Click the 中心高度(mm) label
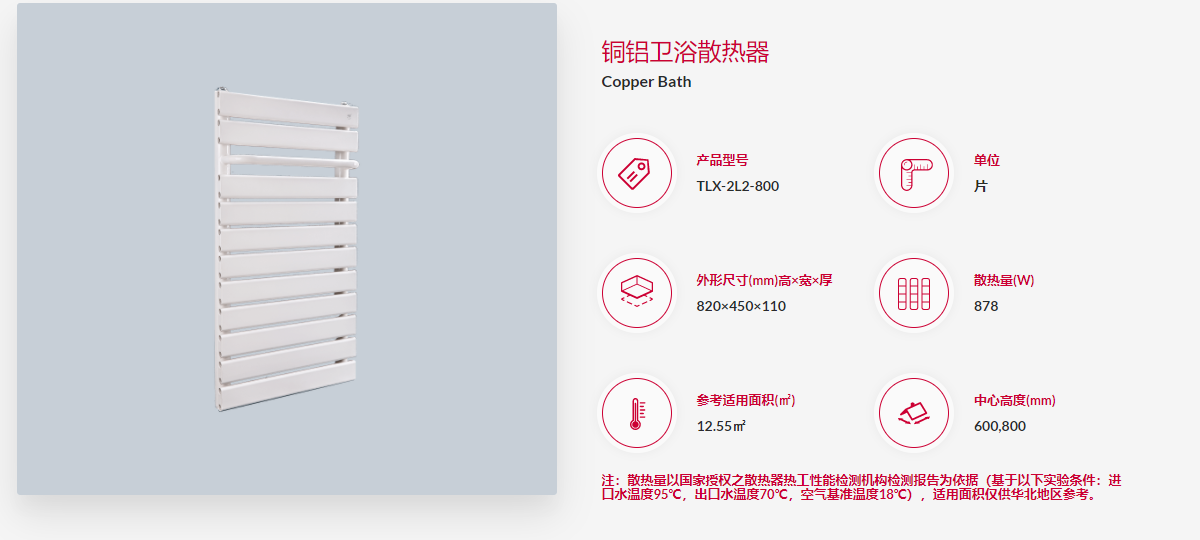 click(x=1015, y=400)
